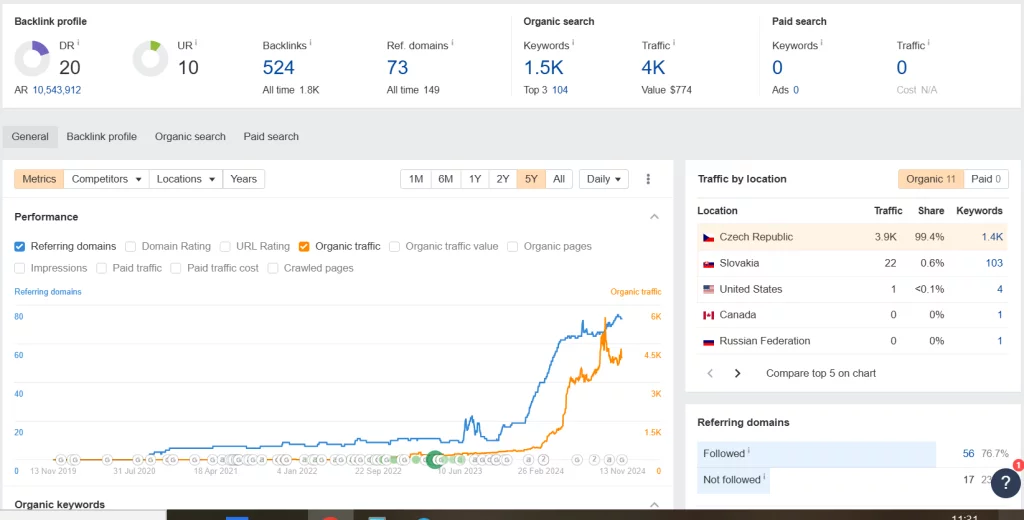Click the UR donut chart icon
This screenshot has height=520, width=1024.
click(151, 59)
